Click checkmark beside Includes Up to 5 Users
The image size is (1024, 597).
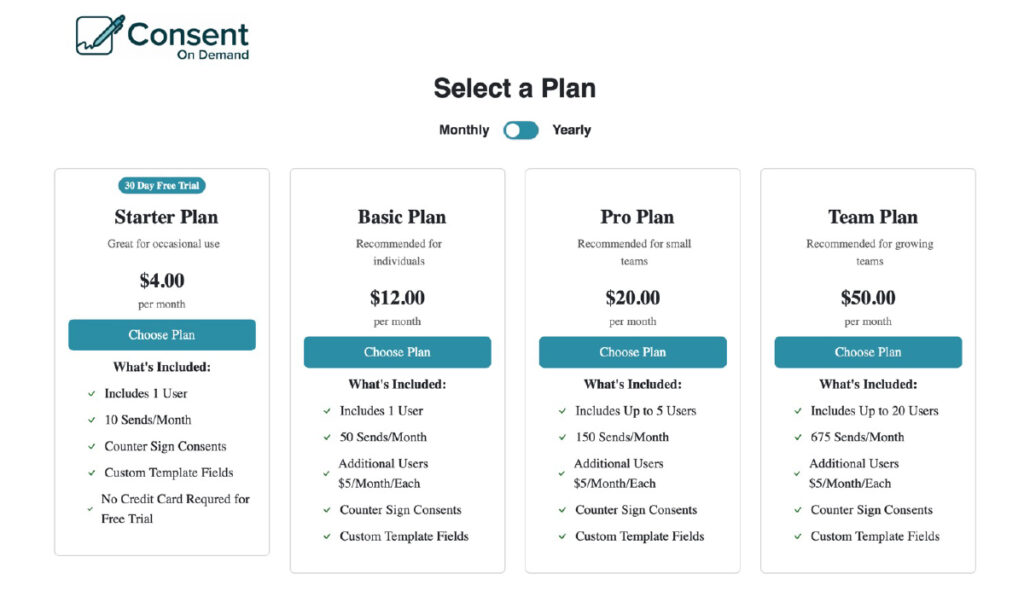pyautogui.click(x=562, y=411)
